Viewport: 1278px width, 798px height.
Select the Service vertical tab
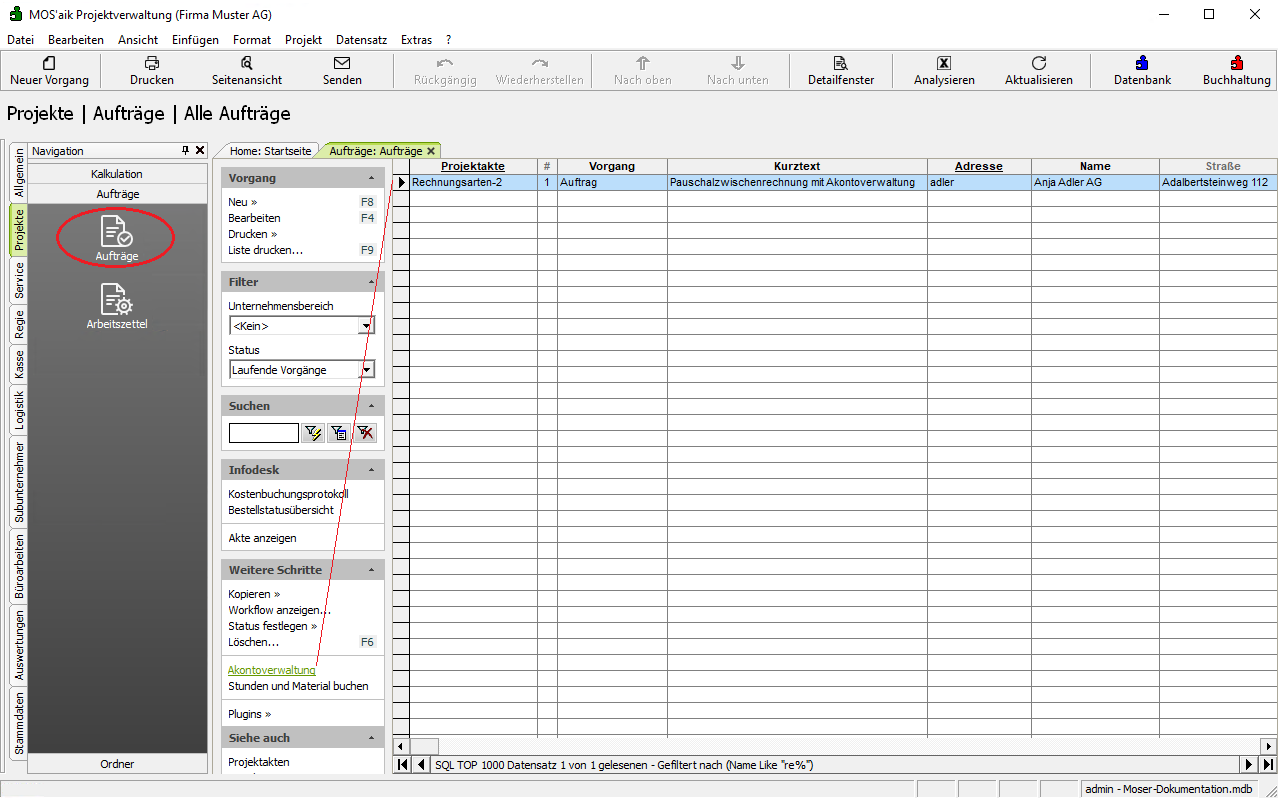19,282
